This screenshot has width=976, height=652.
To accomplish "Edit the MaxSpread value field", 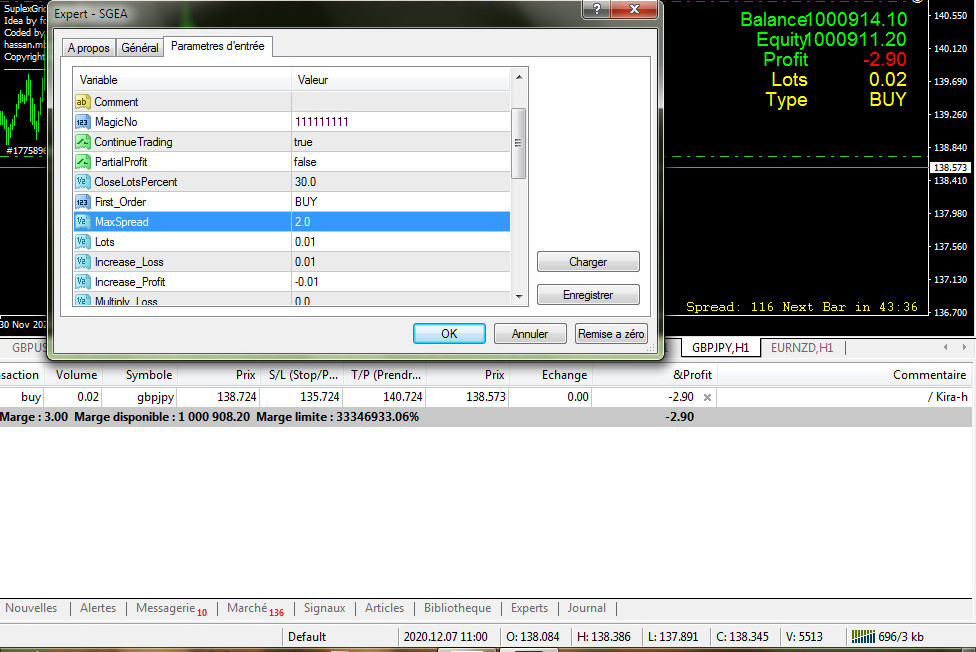I will pyautogui.click(x=400, y=222).
